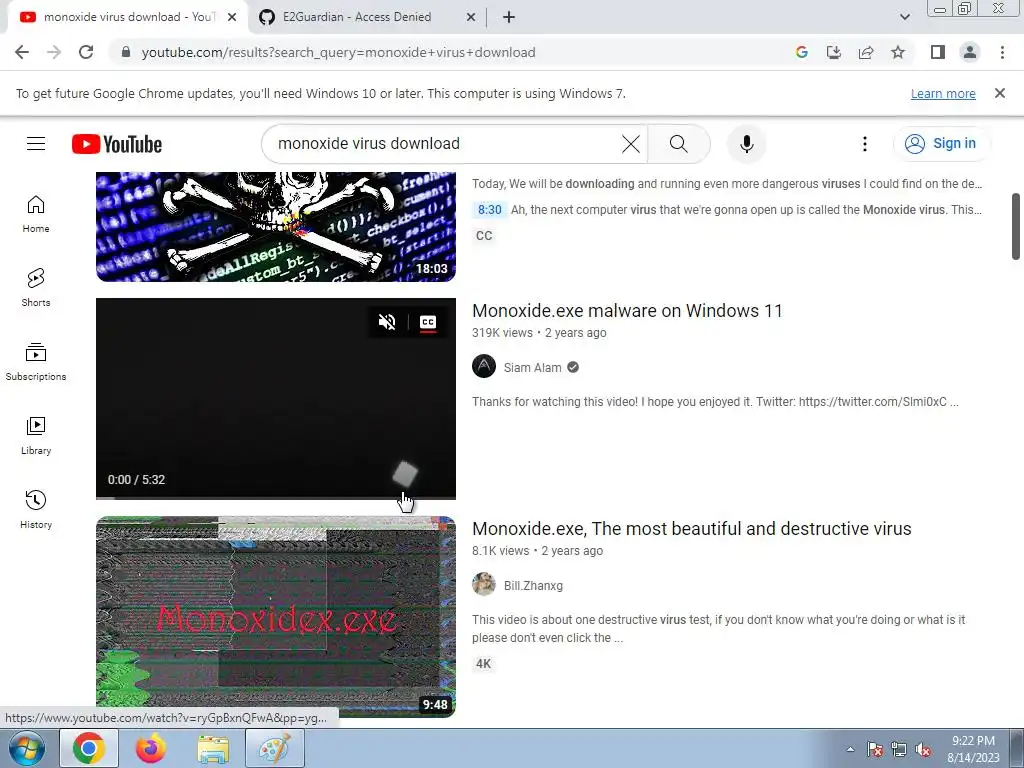Click the Chrome taskbar icon

coord(89,748)
